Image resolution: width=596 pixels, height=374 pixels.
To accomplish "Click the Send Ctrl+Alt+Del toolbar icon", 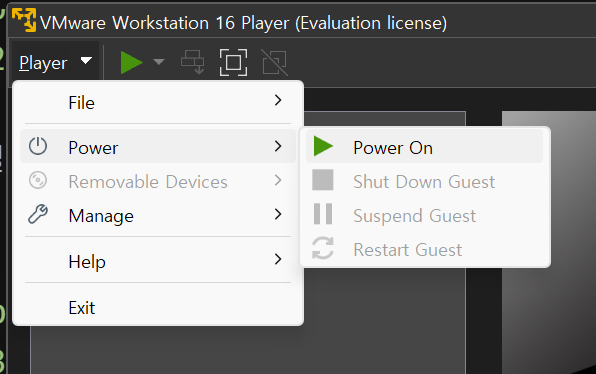I will (192, 62).
